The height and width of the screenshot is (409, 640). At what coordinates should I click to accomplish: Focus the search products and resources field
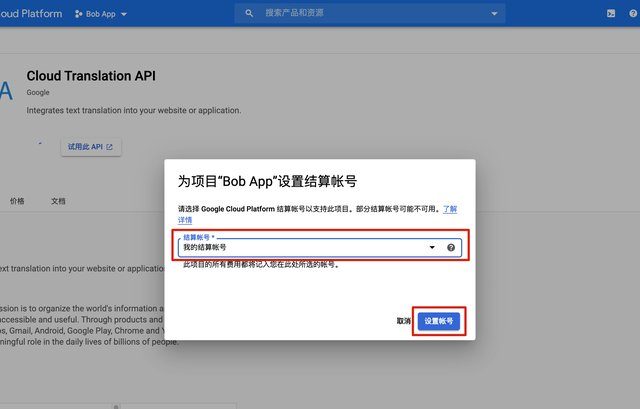[x=369, y=13]
